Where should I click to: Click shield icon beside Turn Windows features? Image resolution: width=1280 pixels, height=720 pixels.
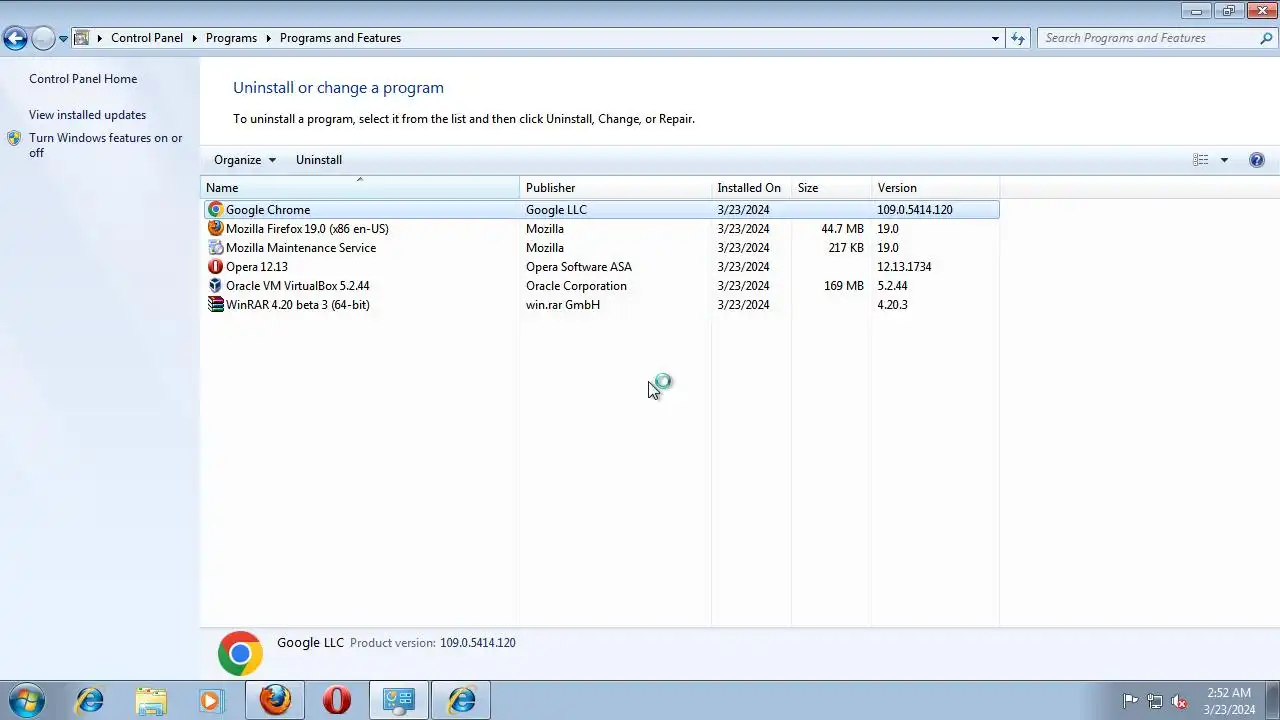14,139
